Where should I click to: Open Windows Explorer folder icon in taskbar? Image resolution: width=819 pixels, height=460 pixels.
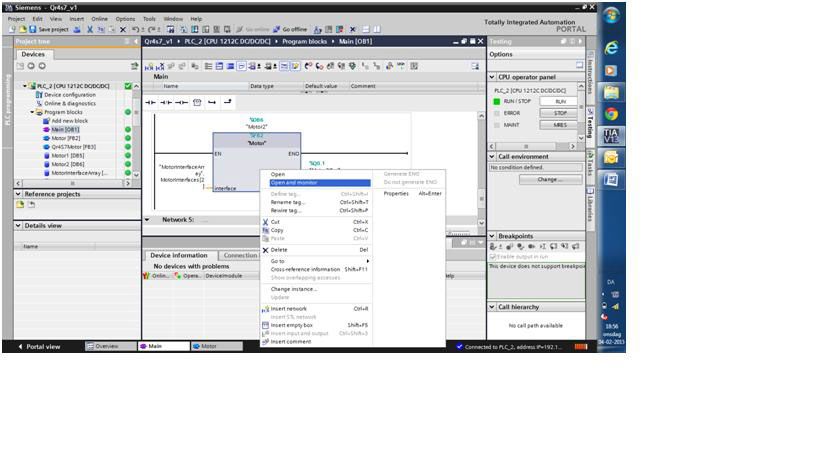click(x=611, y=92)
